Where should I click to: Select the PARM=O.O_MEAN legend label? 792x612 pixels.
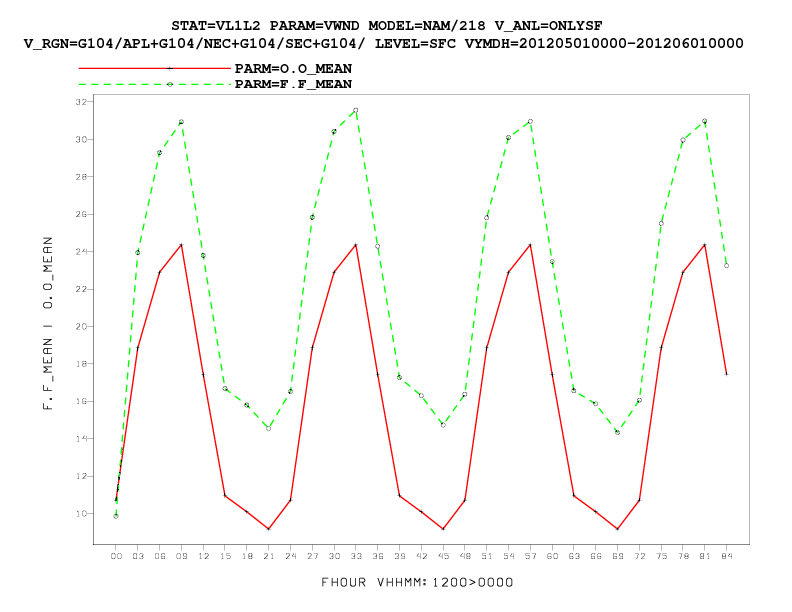coord(293,68)
